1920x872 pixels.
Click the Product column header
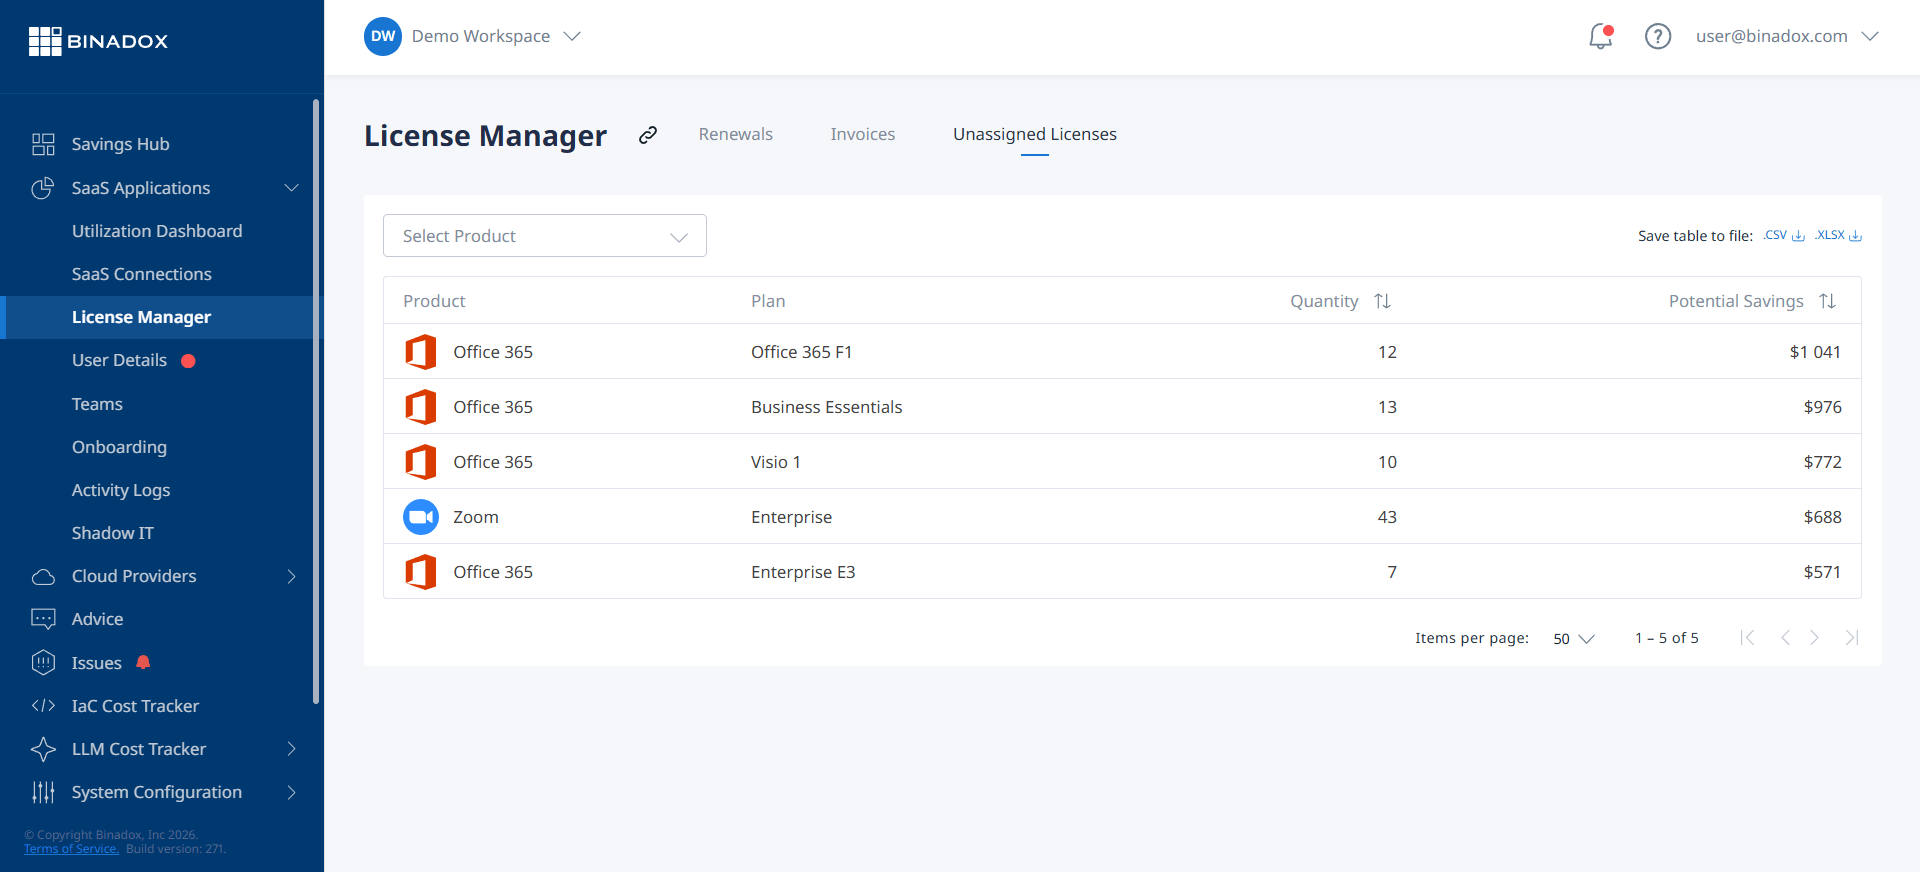point(434,301)
